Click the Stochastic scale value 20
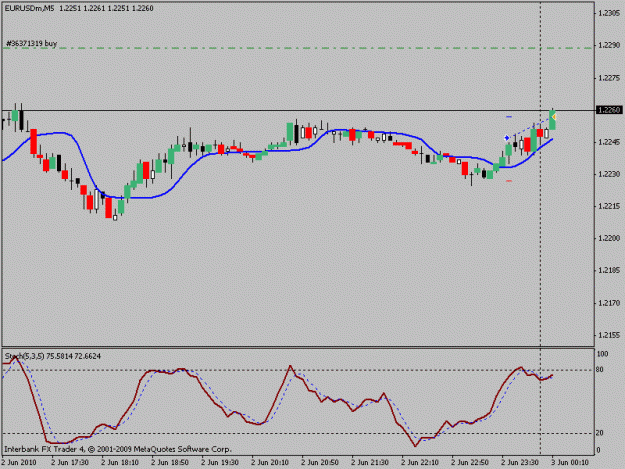 point(600,433)
